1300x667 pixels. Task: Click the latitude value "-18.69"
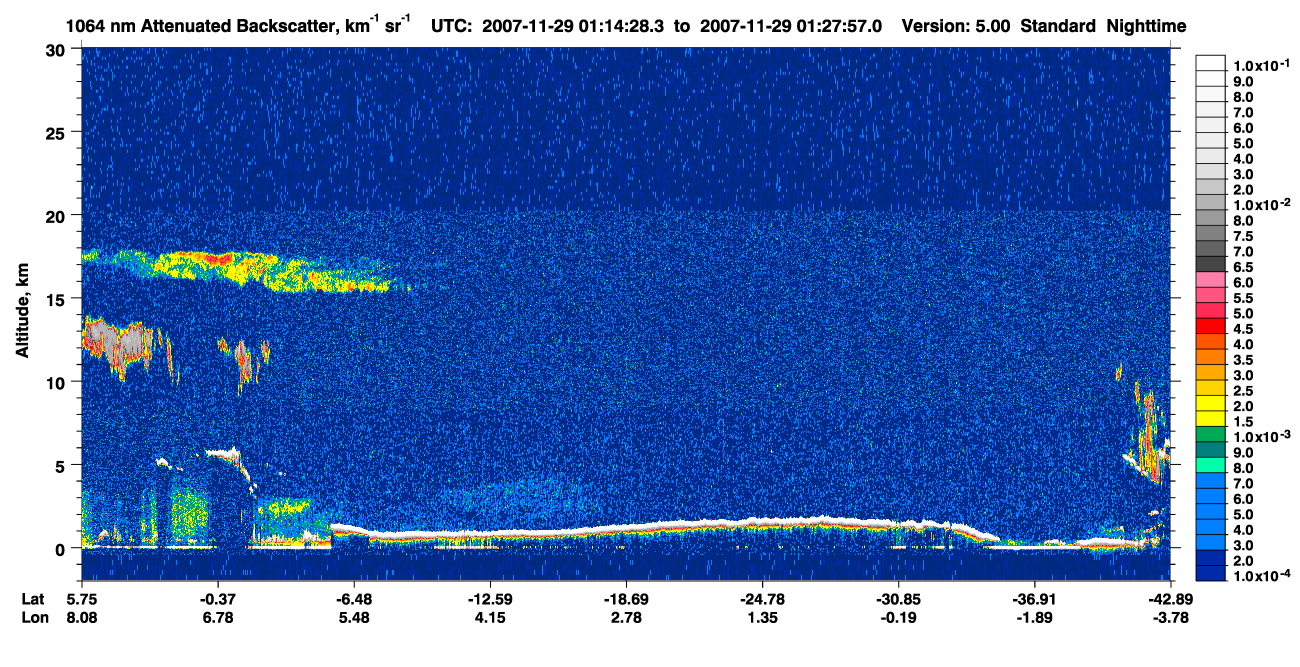coord(625,598)
